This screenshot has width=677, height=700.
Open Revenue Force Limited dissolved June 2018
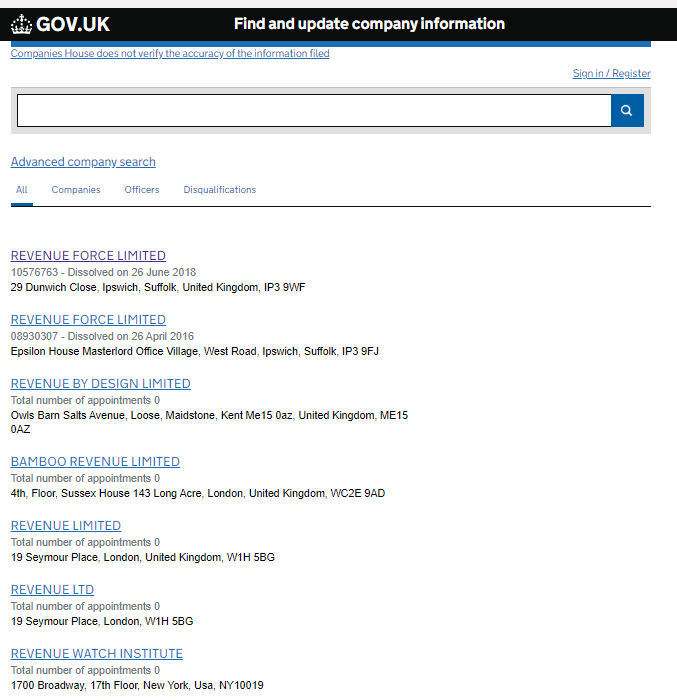[x=88, y=256]
